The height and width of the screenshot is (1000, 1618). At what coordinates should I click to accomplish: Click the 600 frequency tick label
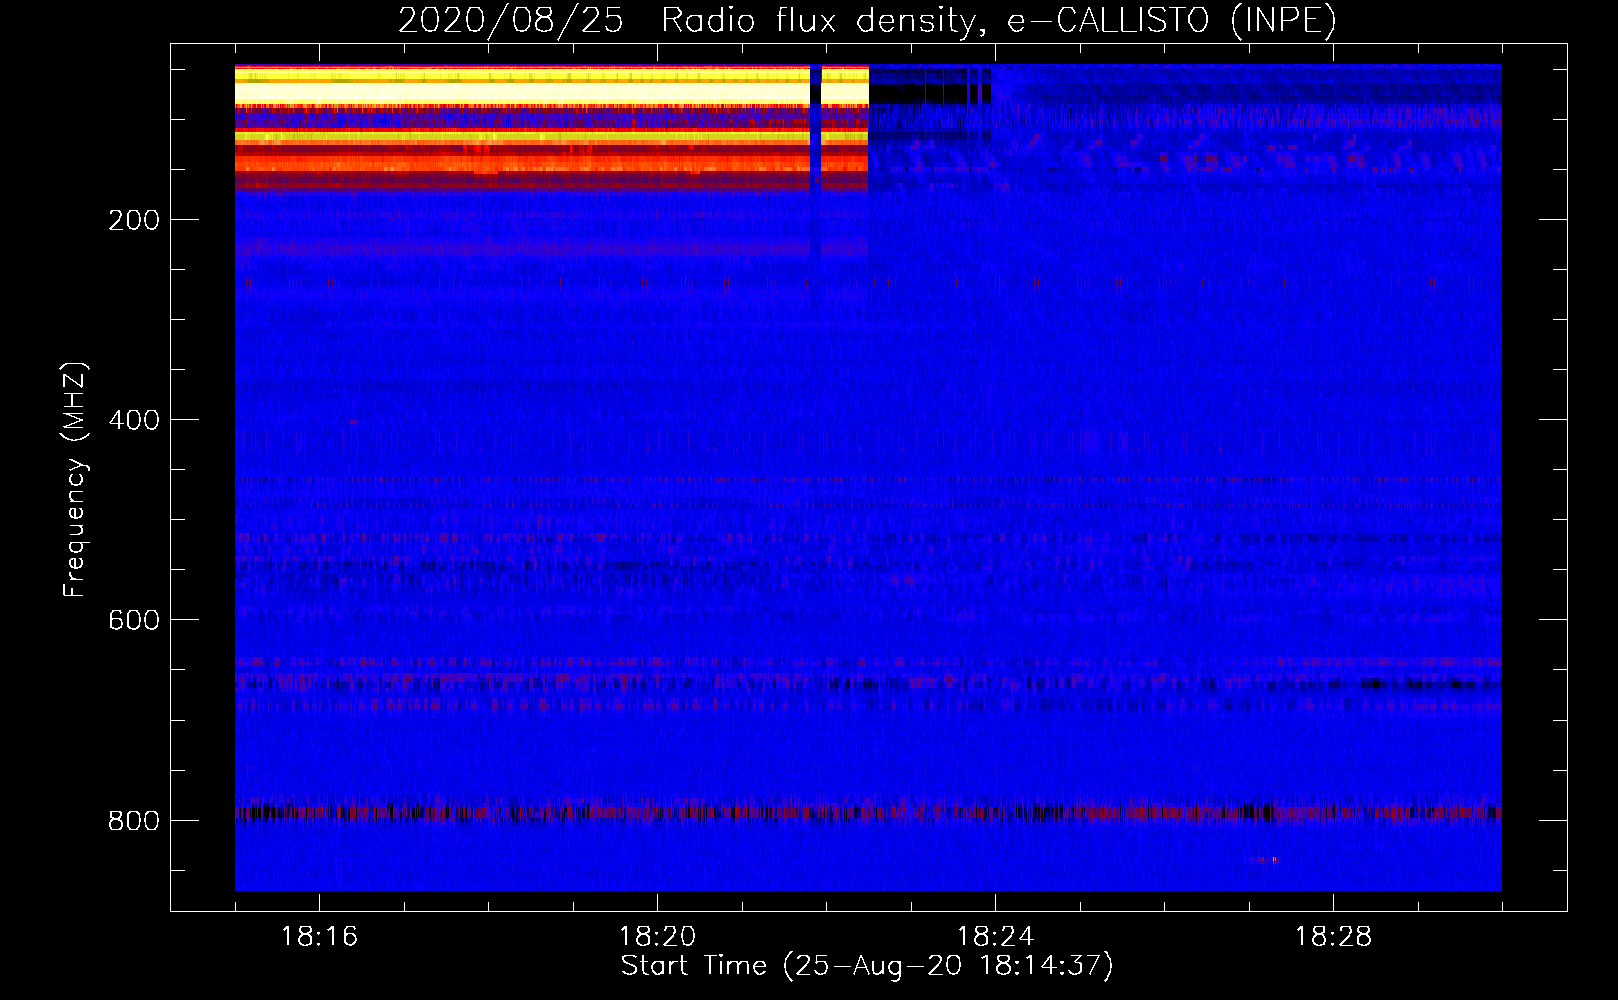[x=134, y=620]
